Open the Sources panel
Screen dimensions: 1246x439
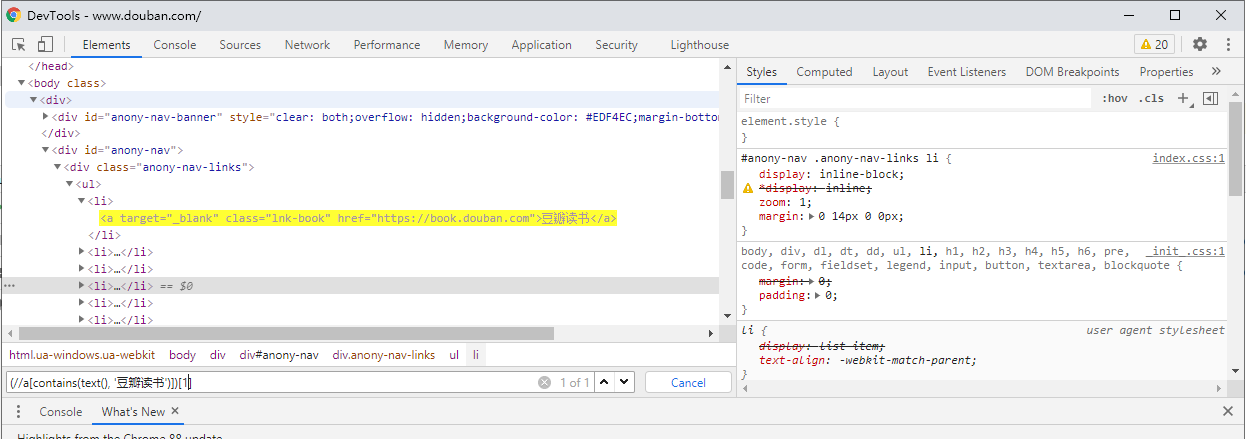pyautogui.click(x=240, y=44)
